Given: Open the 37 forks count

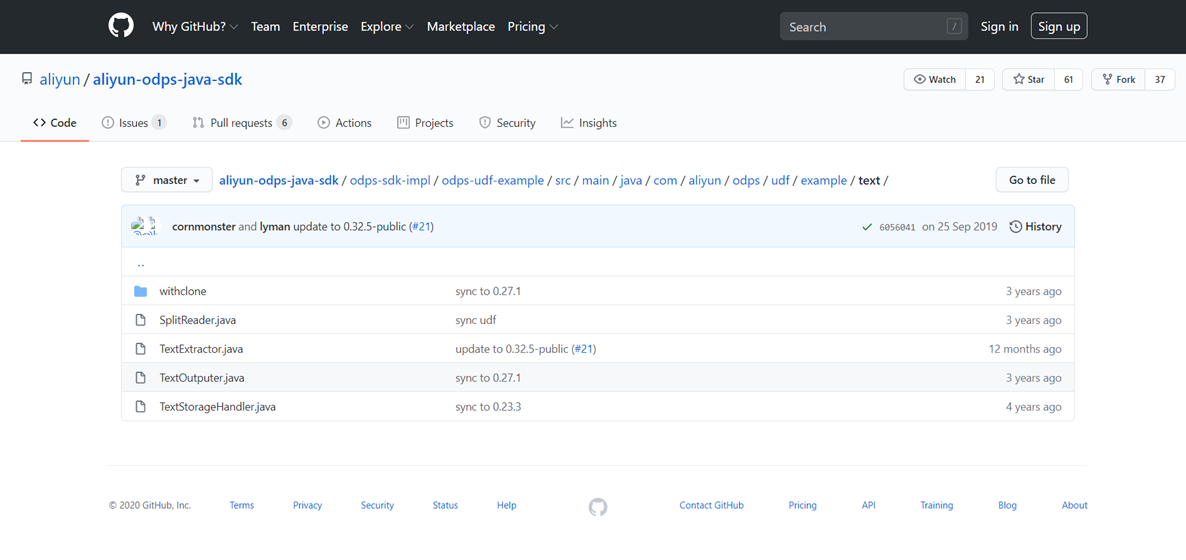Looking at the screenshot, I should point(1160,79).
